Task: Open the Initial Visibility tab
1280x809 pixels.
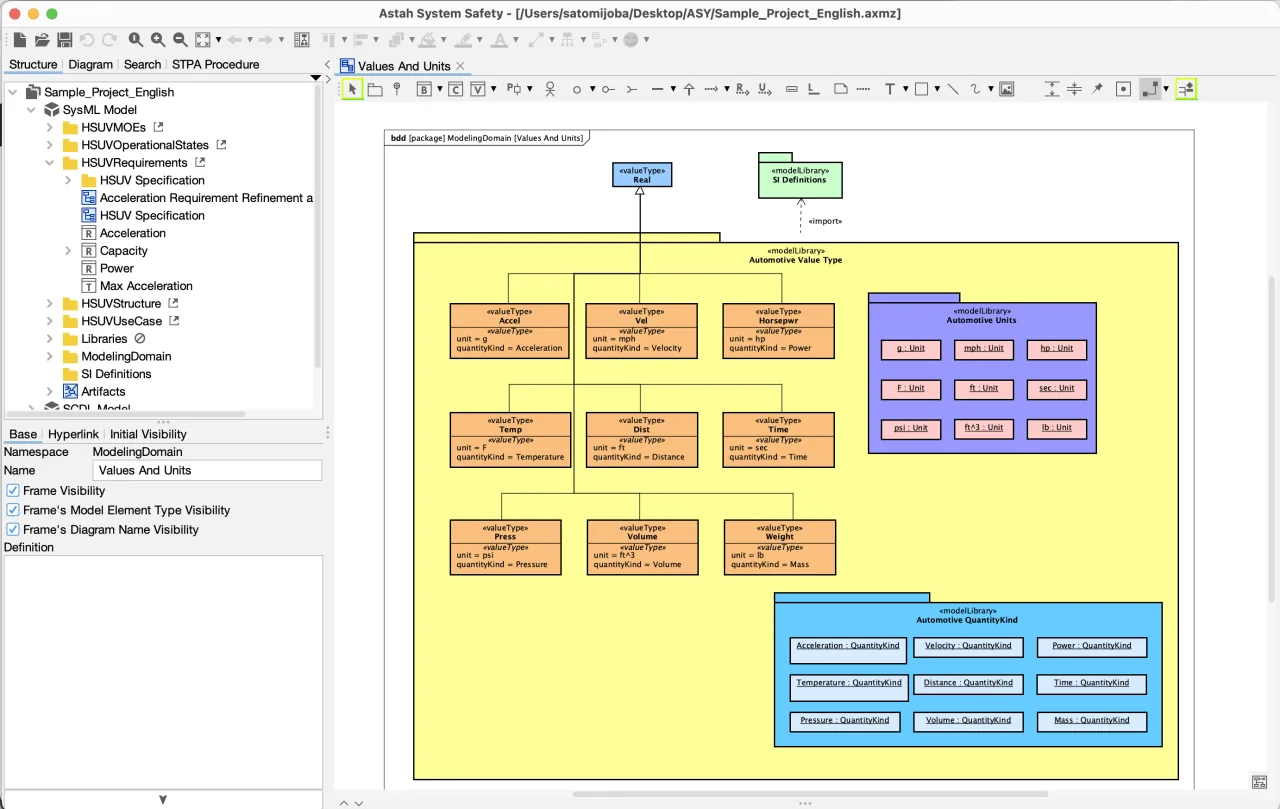Action: (148, 434)
